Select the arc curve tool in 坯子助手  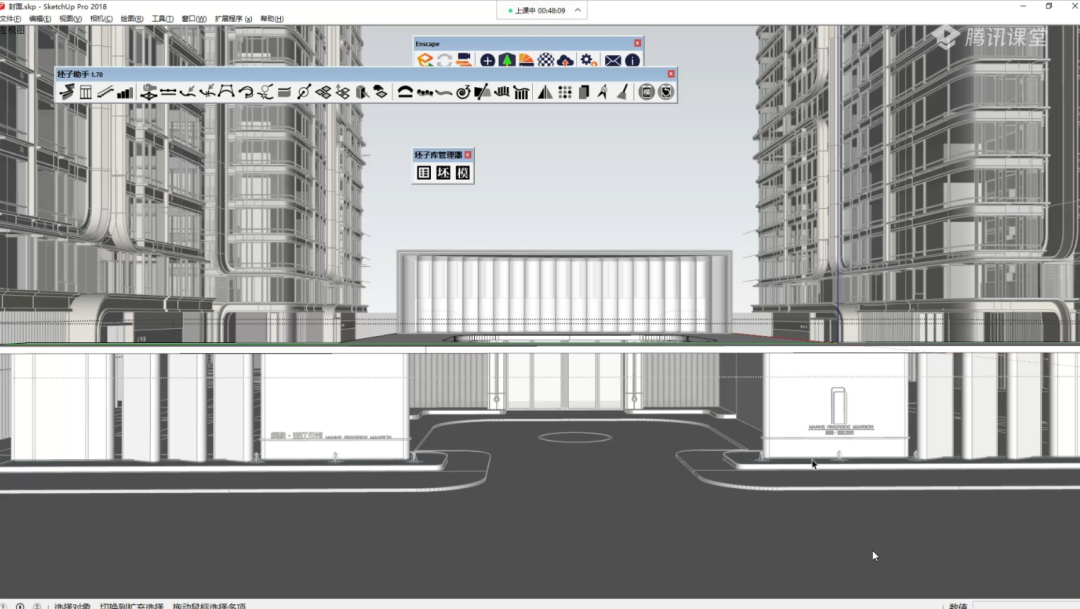pos(405,92)
